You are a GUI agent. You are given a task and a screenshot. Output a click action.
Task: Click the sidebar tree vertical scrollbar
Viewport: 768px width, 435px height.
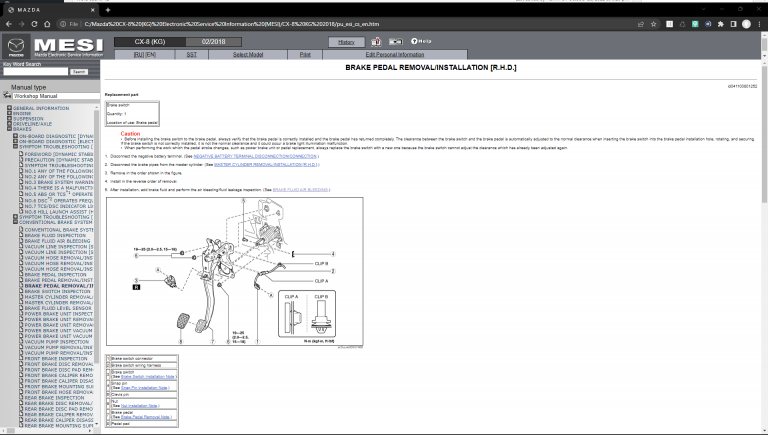point(96,265)
